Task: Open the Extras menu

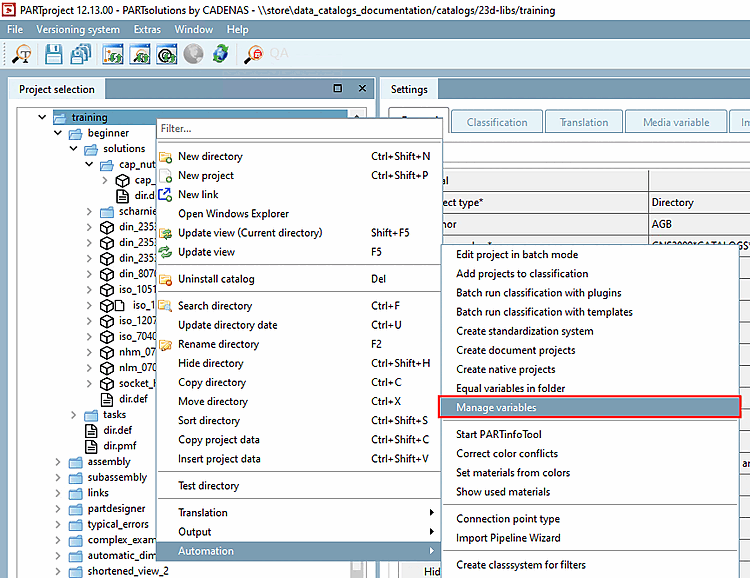Action: (x=147, y=29)
